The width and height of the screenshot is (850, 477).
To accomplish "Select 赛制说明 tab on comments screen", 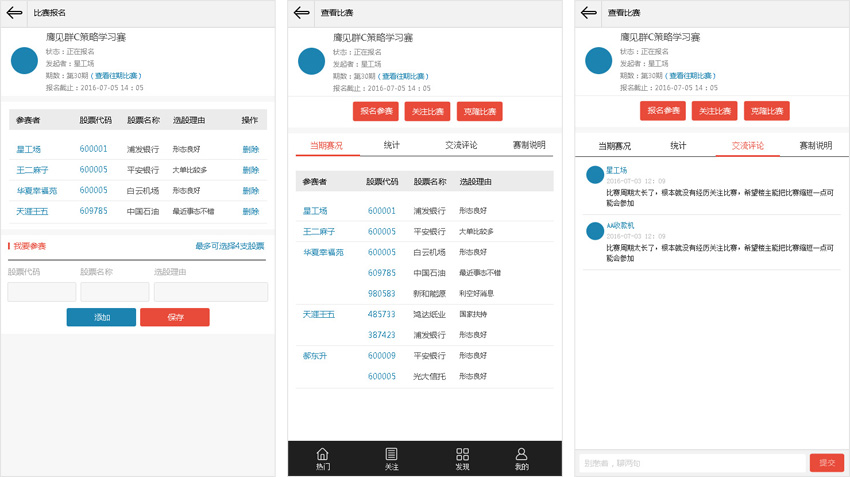I will point(815,145).
